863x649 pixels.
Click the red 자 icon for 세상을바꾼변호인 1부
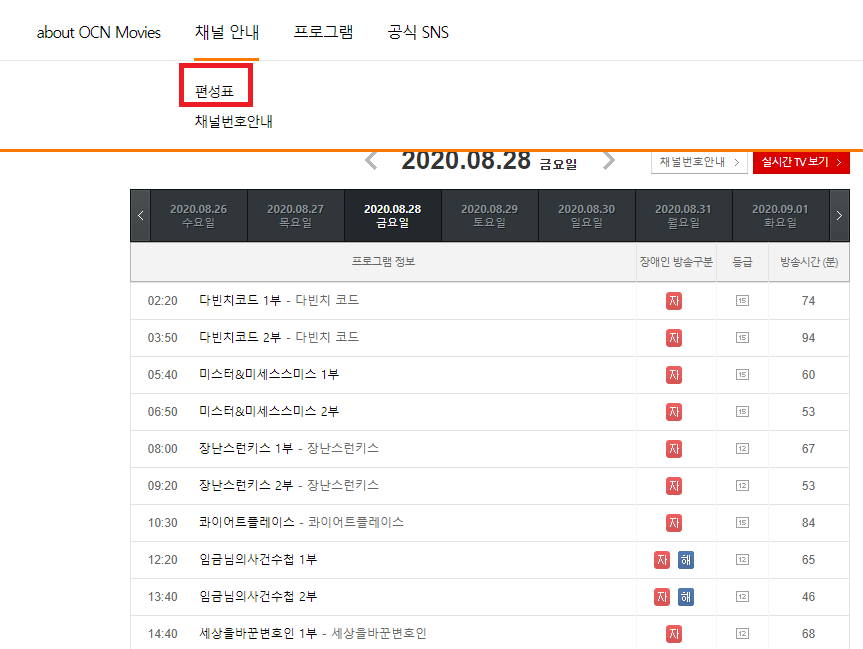tap(674, 634)
